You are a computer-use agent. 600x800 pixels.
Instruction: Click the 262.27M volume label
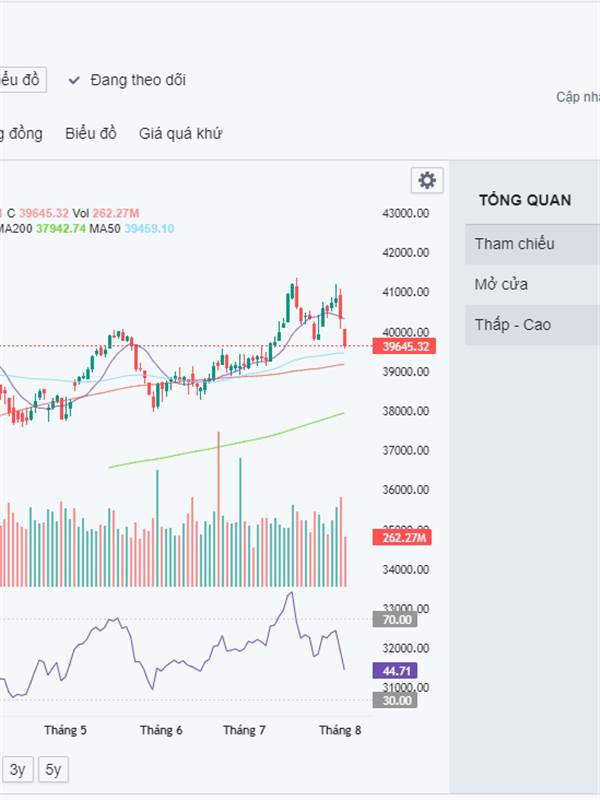pyautogui.click(x=402, y=537)
